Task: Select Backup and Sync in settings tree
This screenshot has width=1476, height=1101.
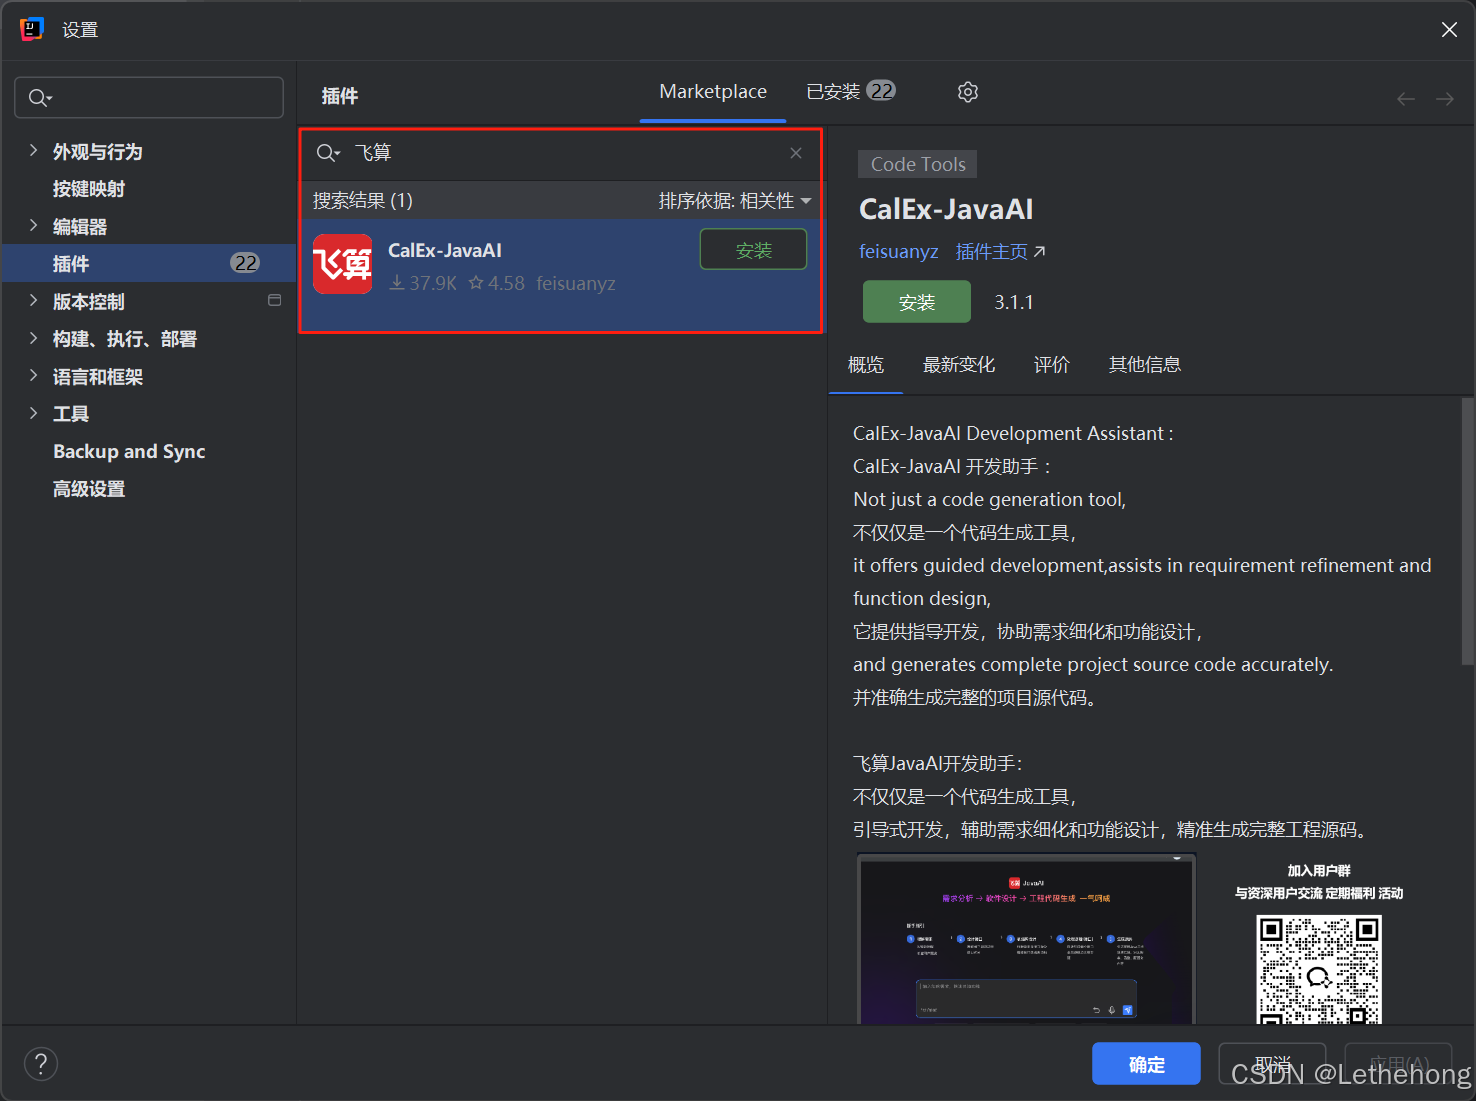Action: (129, 452)
